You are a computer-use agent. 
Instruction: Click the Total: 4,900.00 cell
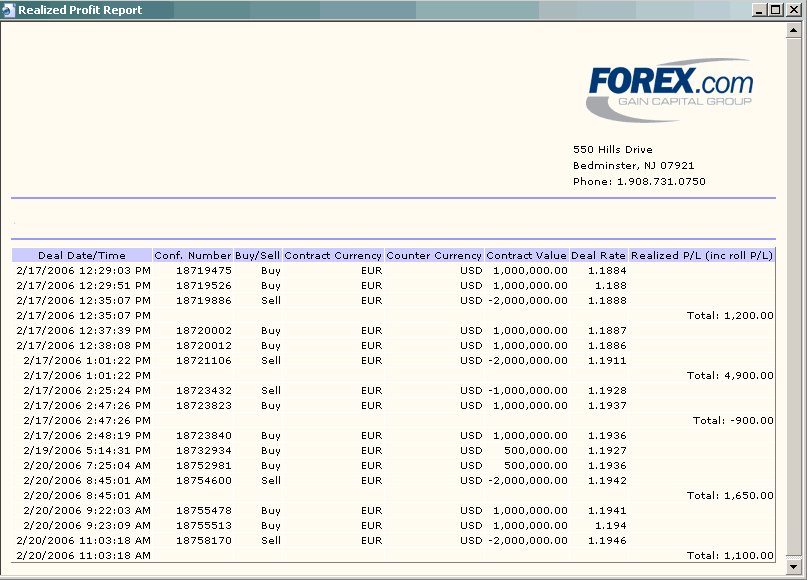730,375
